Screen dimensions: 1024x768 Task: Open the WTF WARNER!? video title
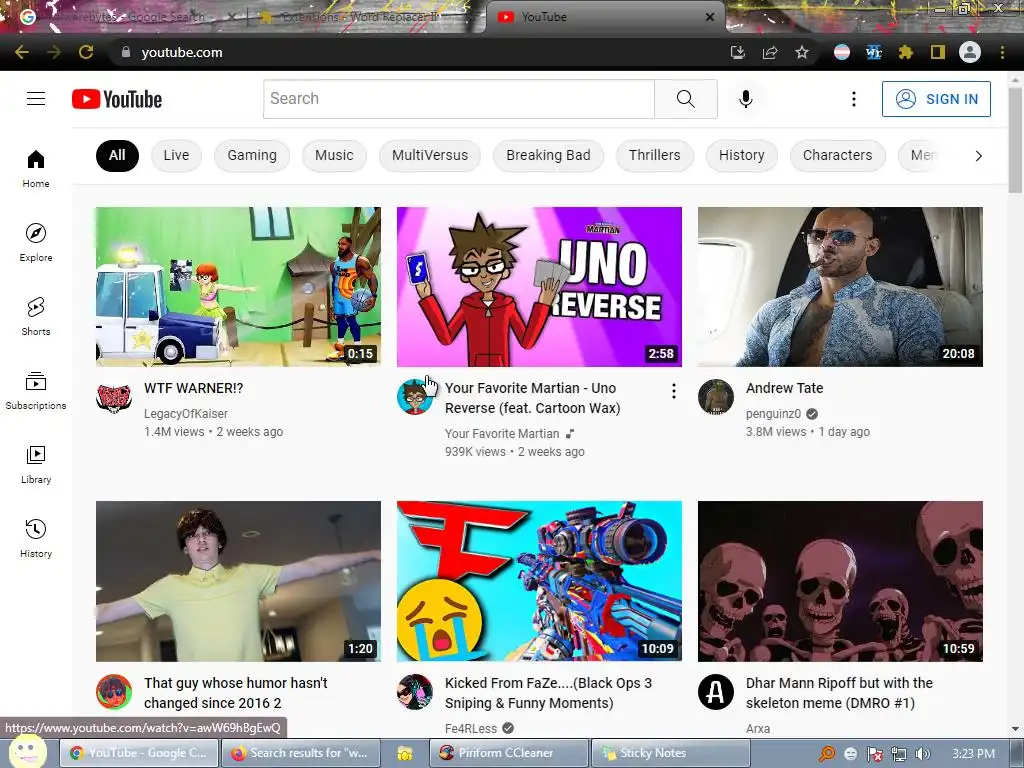193,388
